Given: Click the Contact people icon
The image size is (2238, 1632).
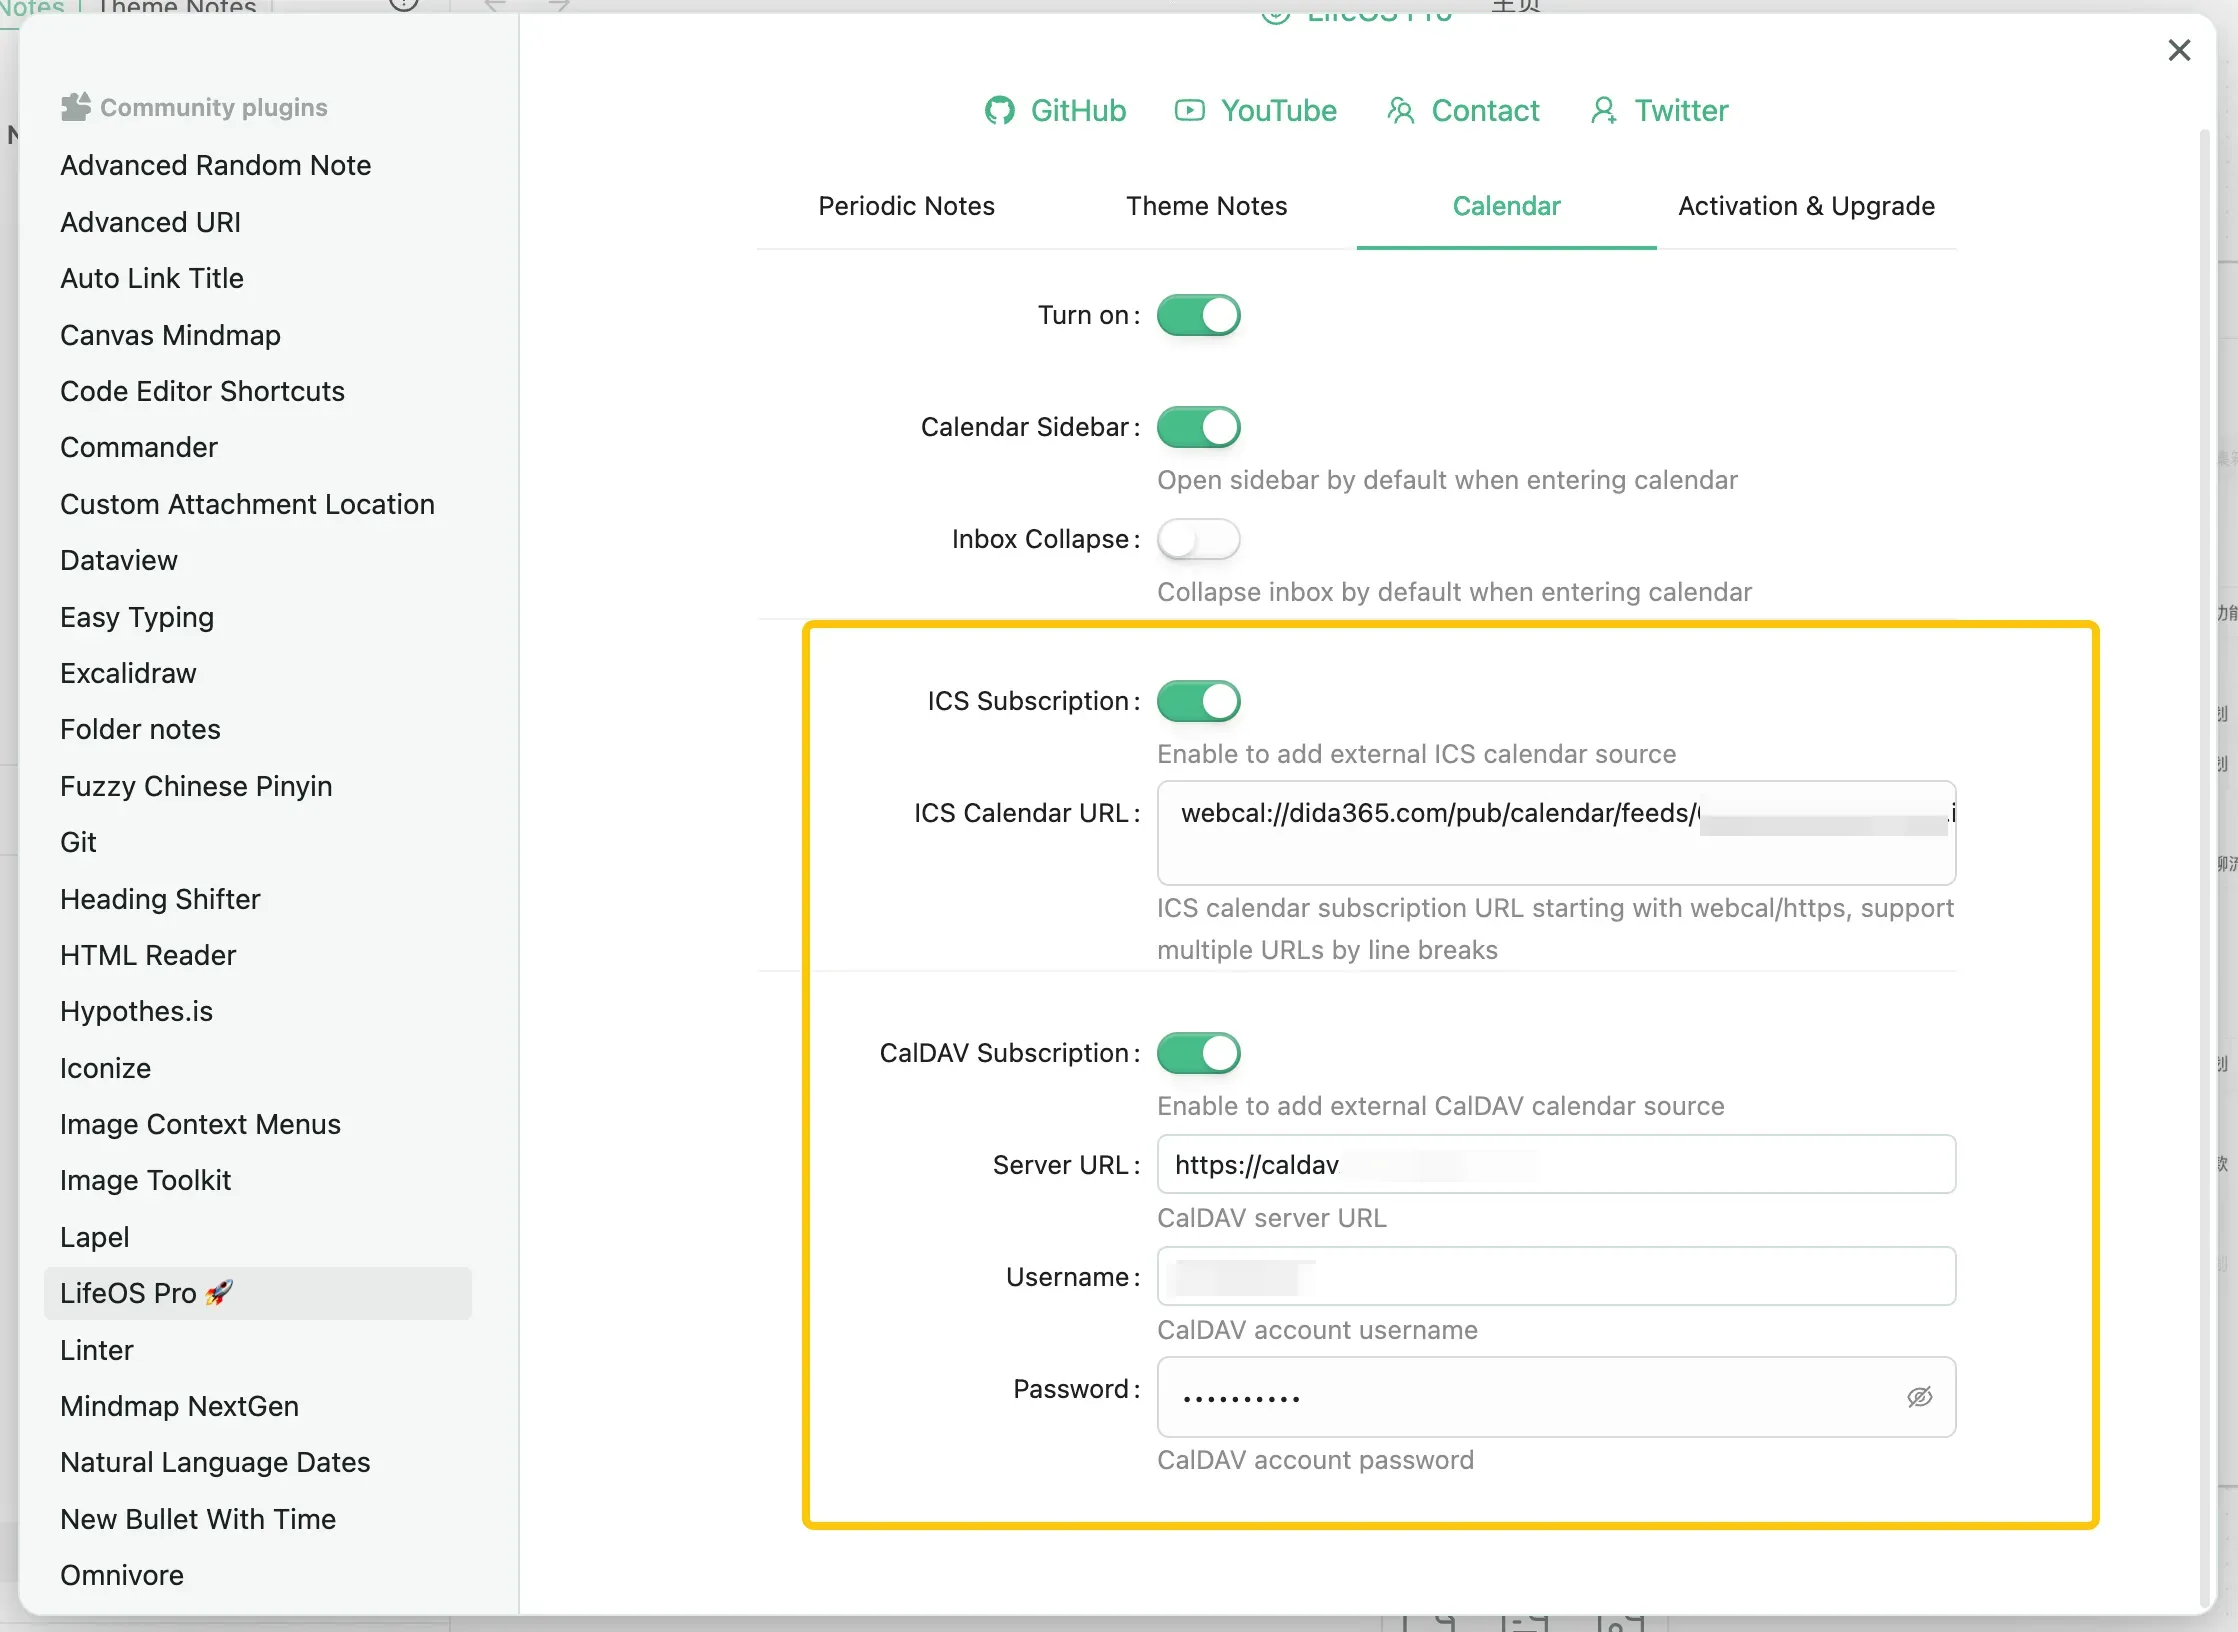Looking at the screenshot, I should (1400, 111).
